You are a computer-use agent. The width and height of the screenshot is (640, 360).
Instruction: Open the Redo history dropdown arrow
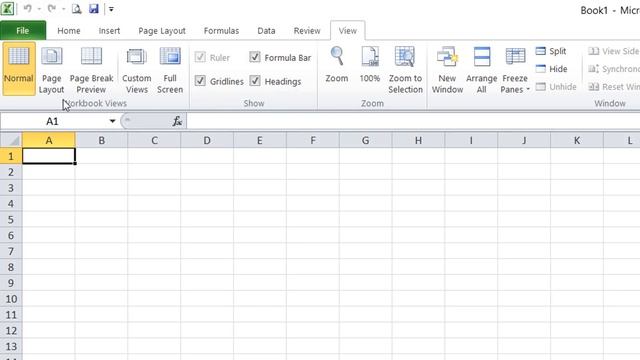[63, 9]
